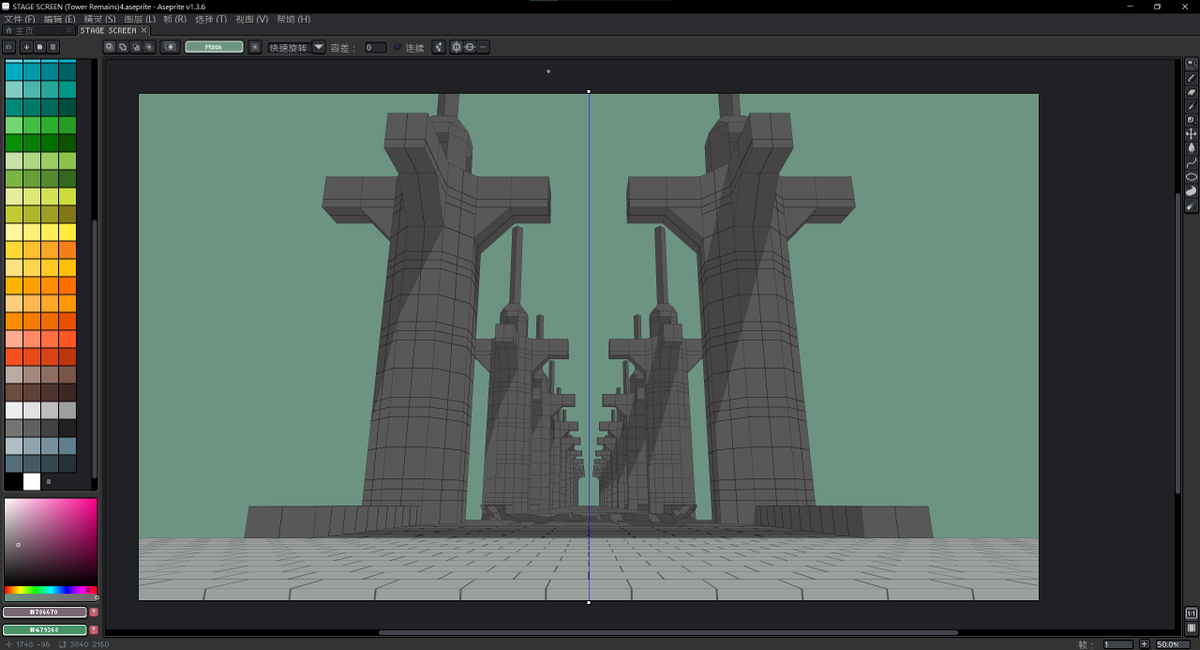The image size is (1200, 650).
Task: Toggle background color #479368 warning icon
Action: click(93, 630)
